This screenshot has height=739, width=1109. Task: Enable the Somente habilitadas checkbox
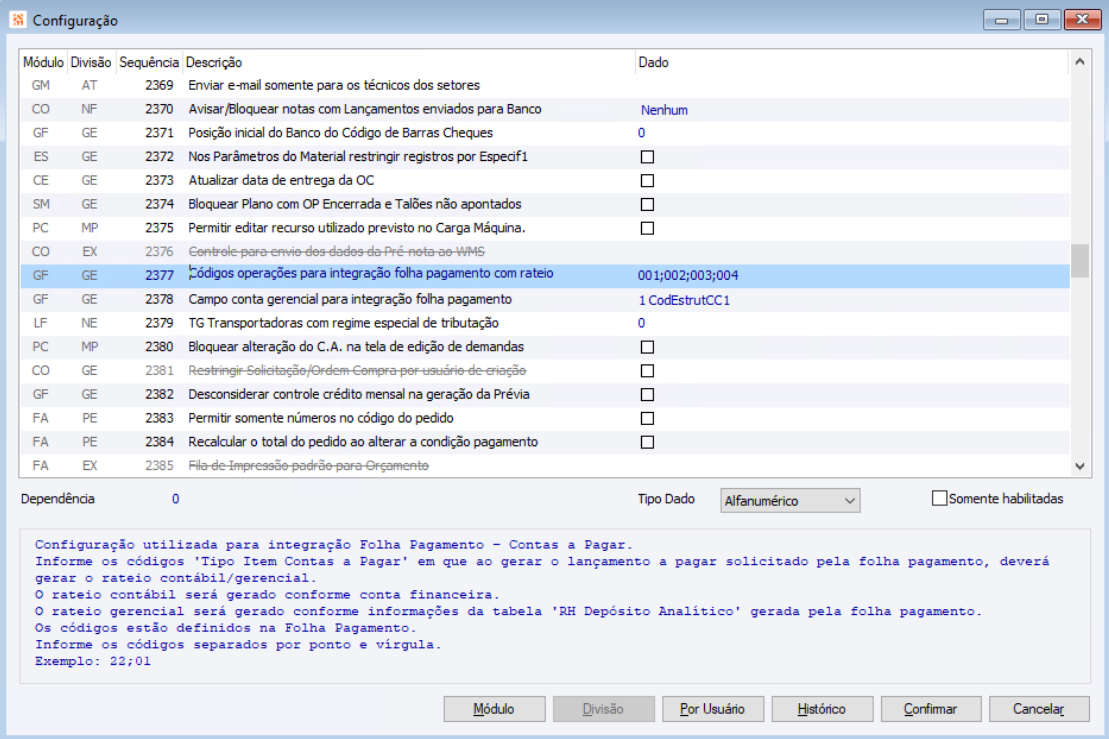point(939,499)
